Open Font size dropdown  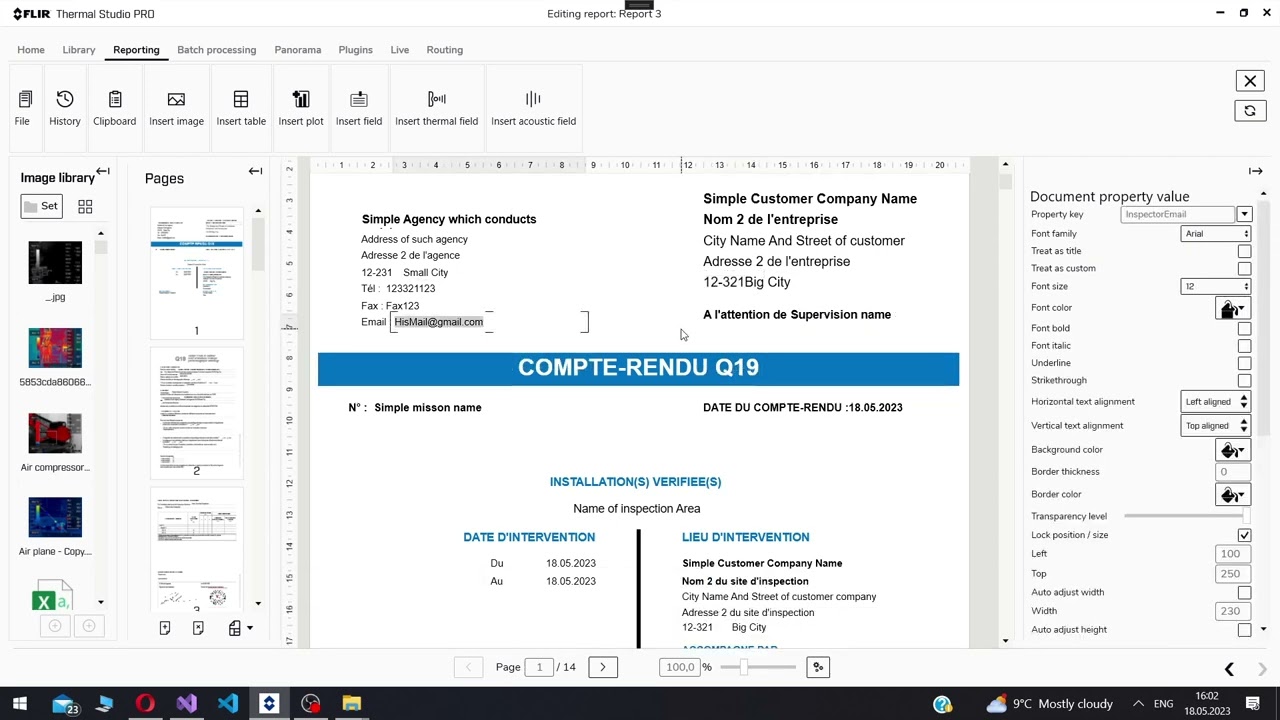tap(1216, 287)
